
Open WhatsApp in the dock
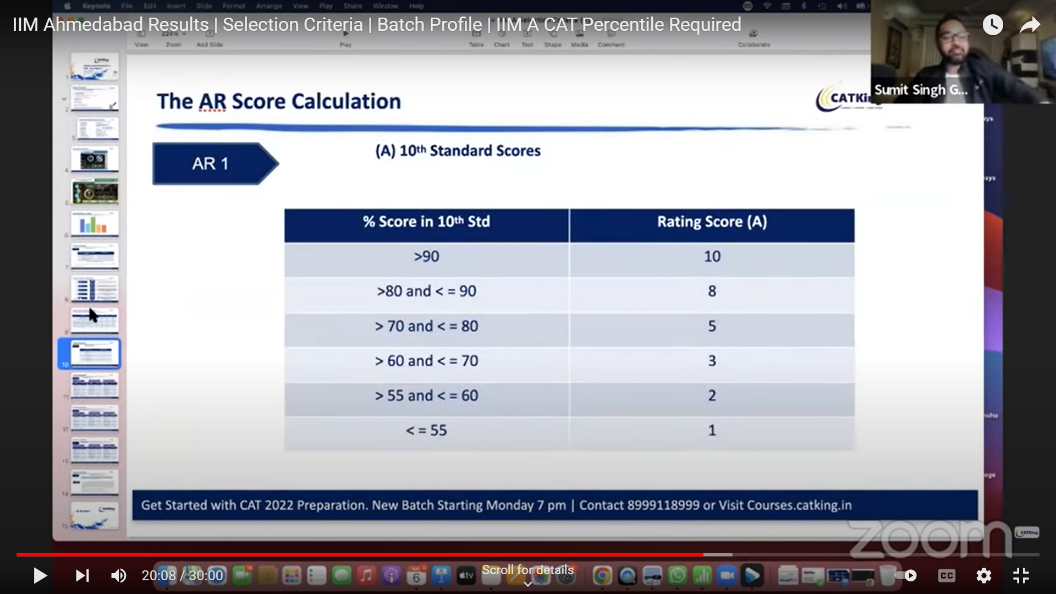(678, 575)
